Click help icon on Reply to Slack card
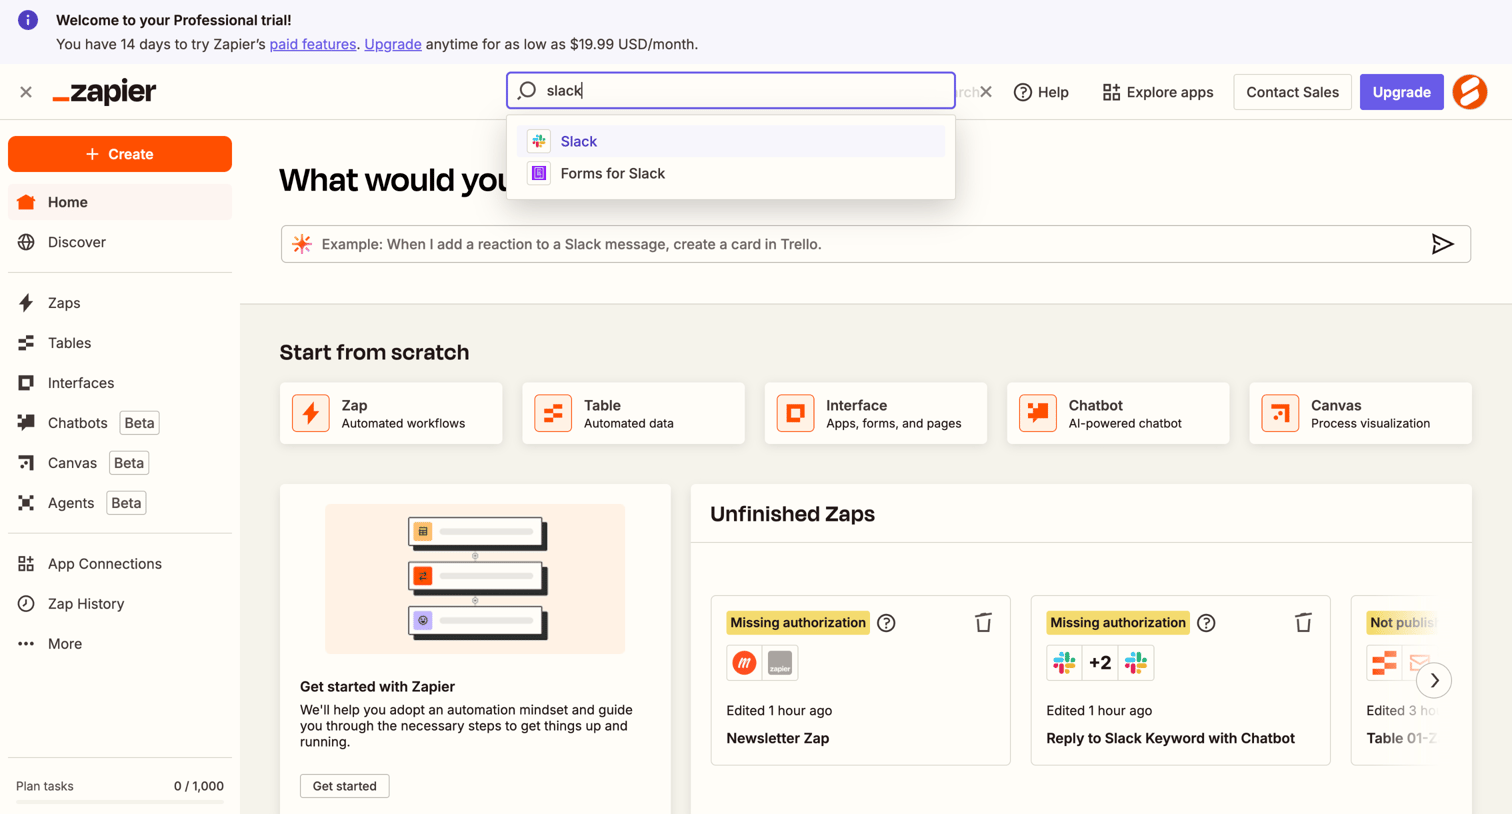This screenshot has width=1512, height=814. [x=1206, y=623]
